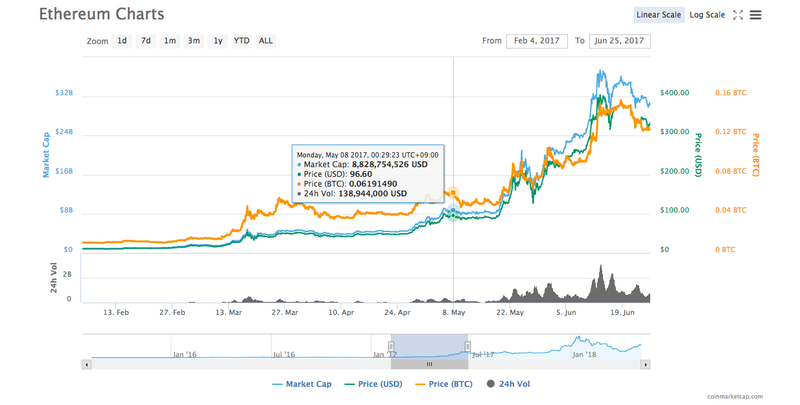Click the 0.08 BTC axis label

[x=731, y=171]
